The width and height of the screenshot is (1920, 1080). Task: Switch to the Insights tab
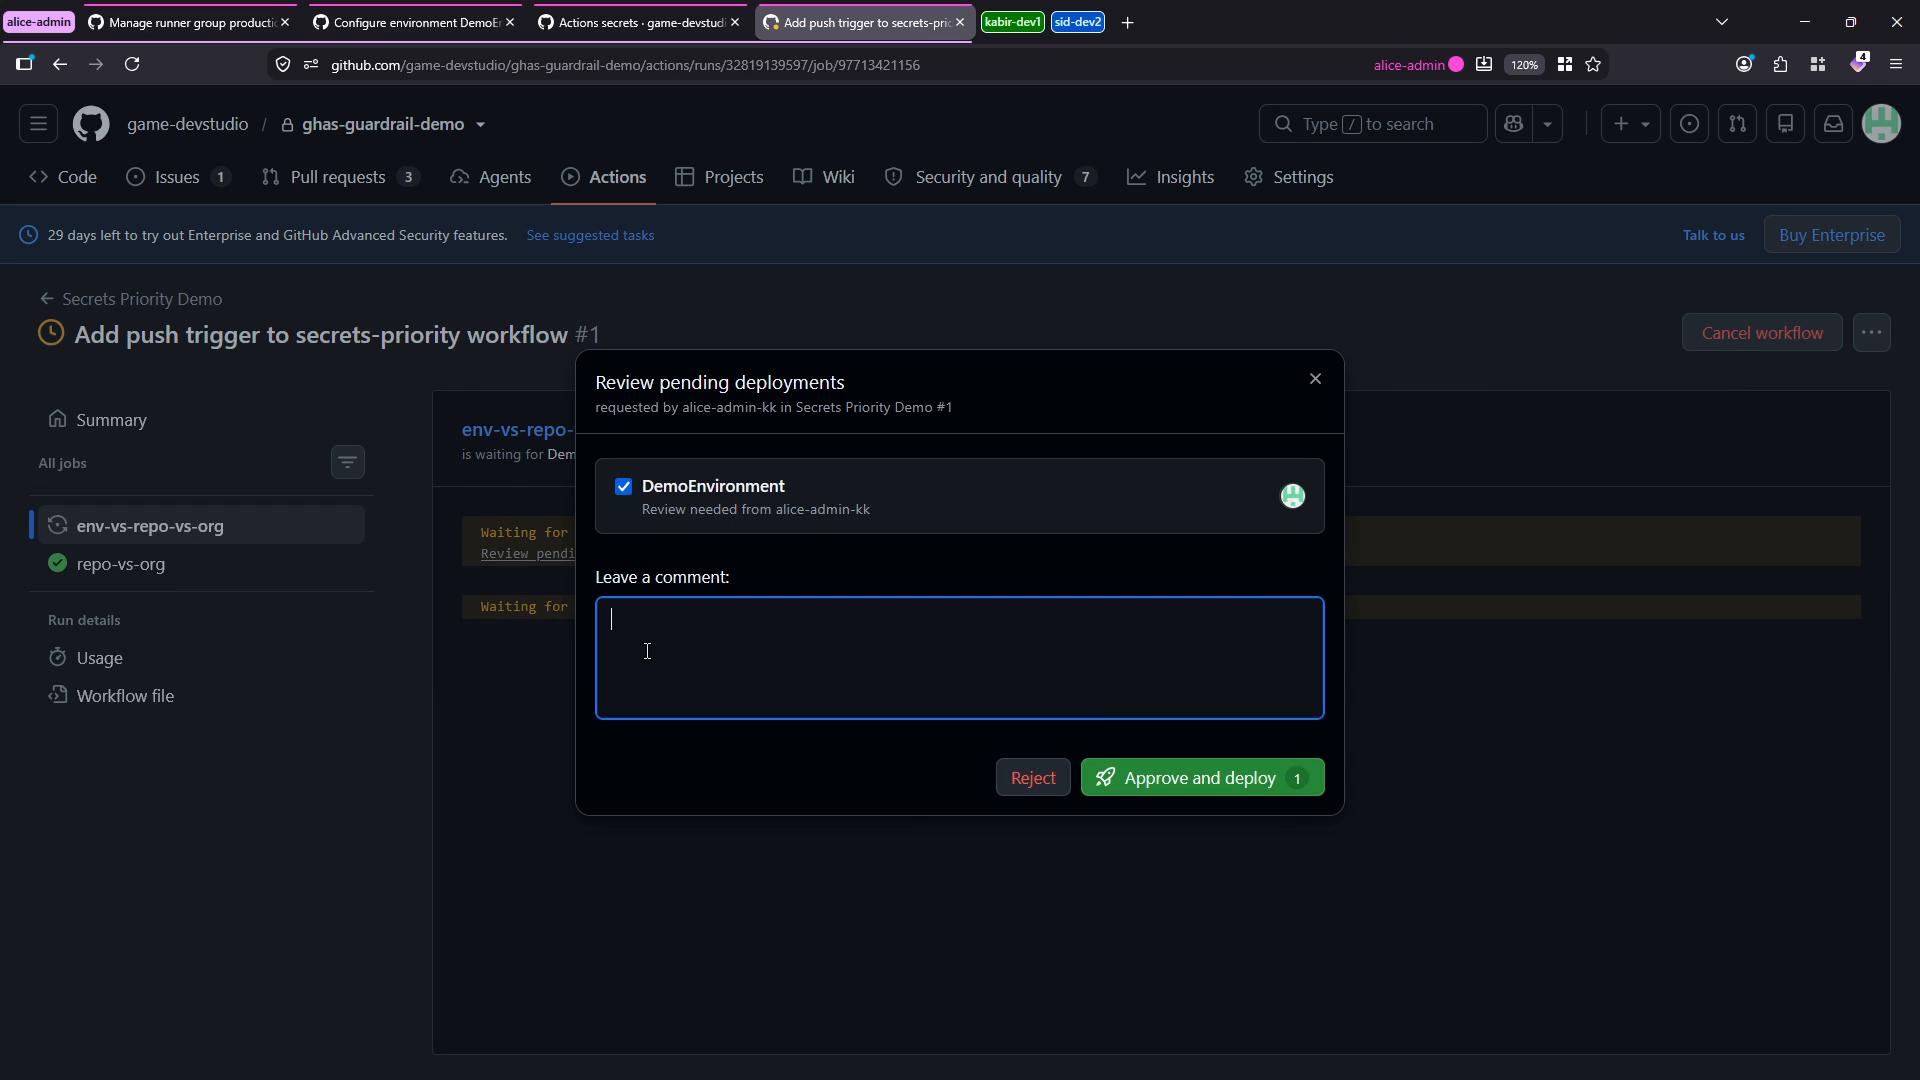coord(1171,177)
